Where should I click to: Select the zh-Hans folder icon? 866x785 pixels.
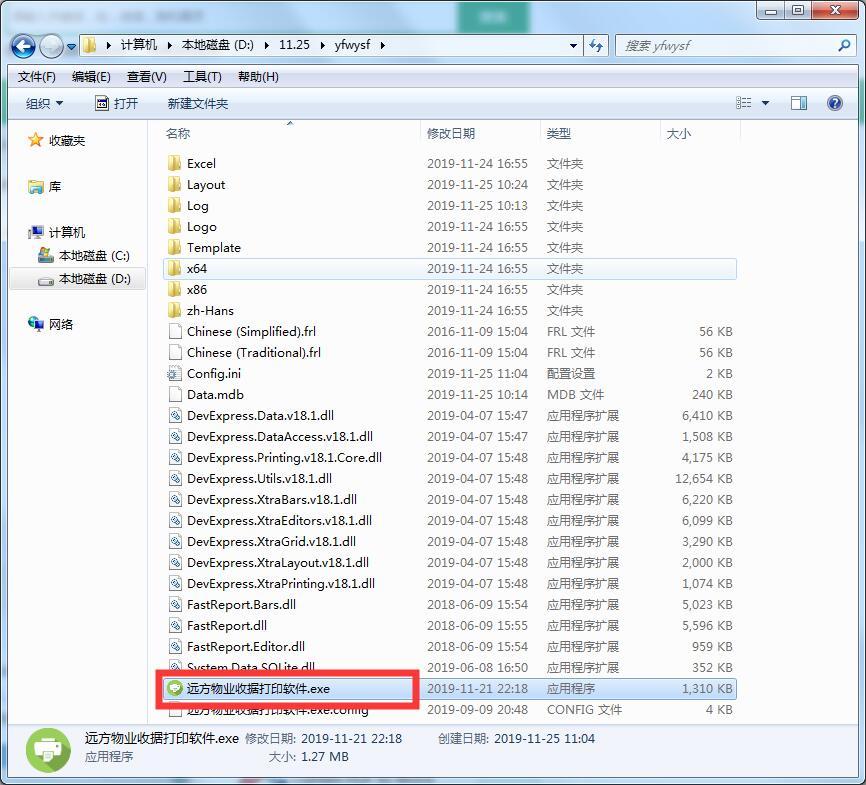[x=175, y=310]
